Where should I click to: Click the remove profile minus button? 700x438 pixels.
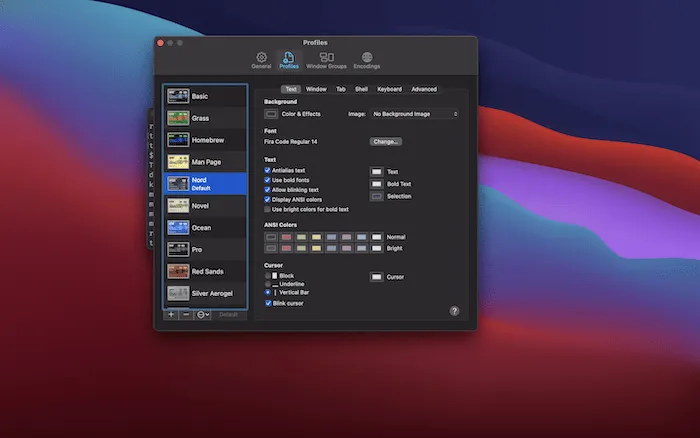[x=186, y=315]
